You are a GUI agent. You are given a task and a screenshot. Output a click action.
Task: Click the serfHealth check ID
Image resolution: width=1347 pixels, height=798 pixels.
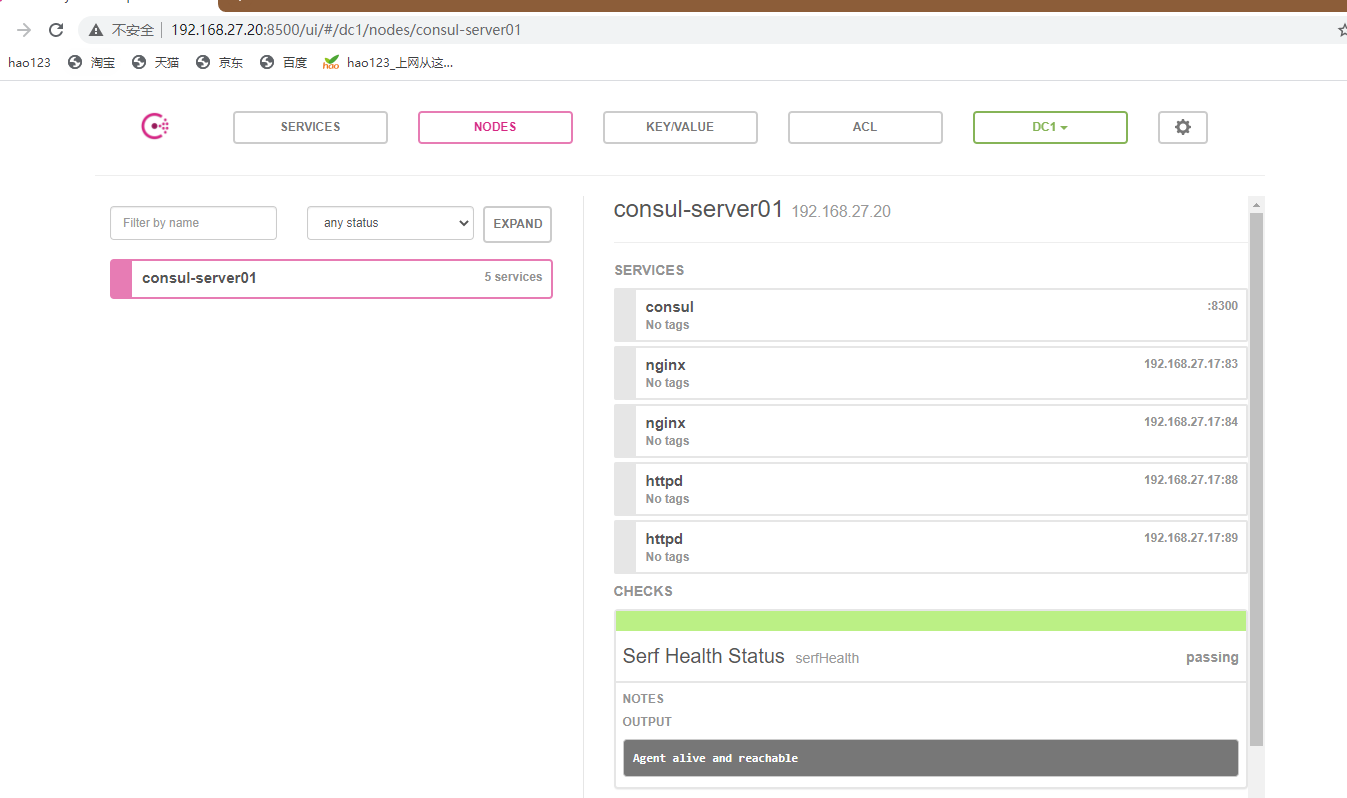click(x=827, y=658)
